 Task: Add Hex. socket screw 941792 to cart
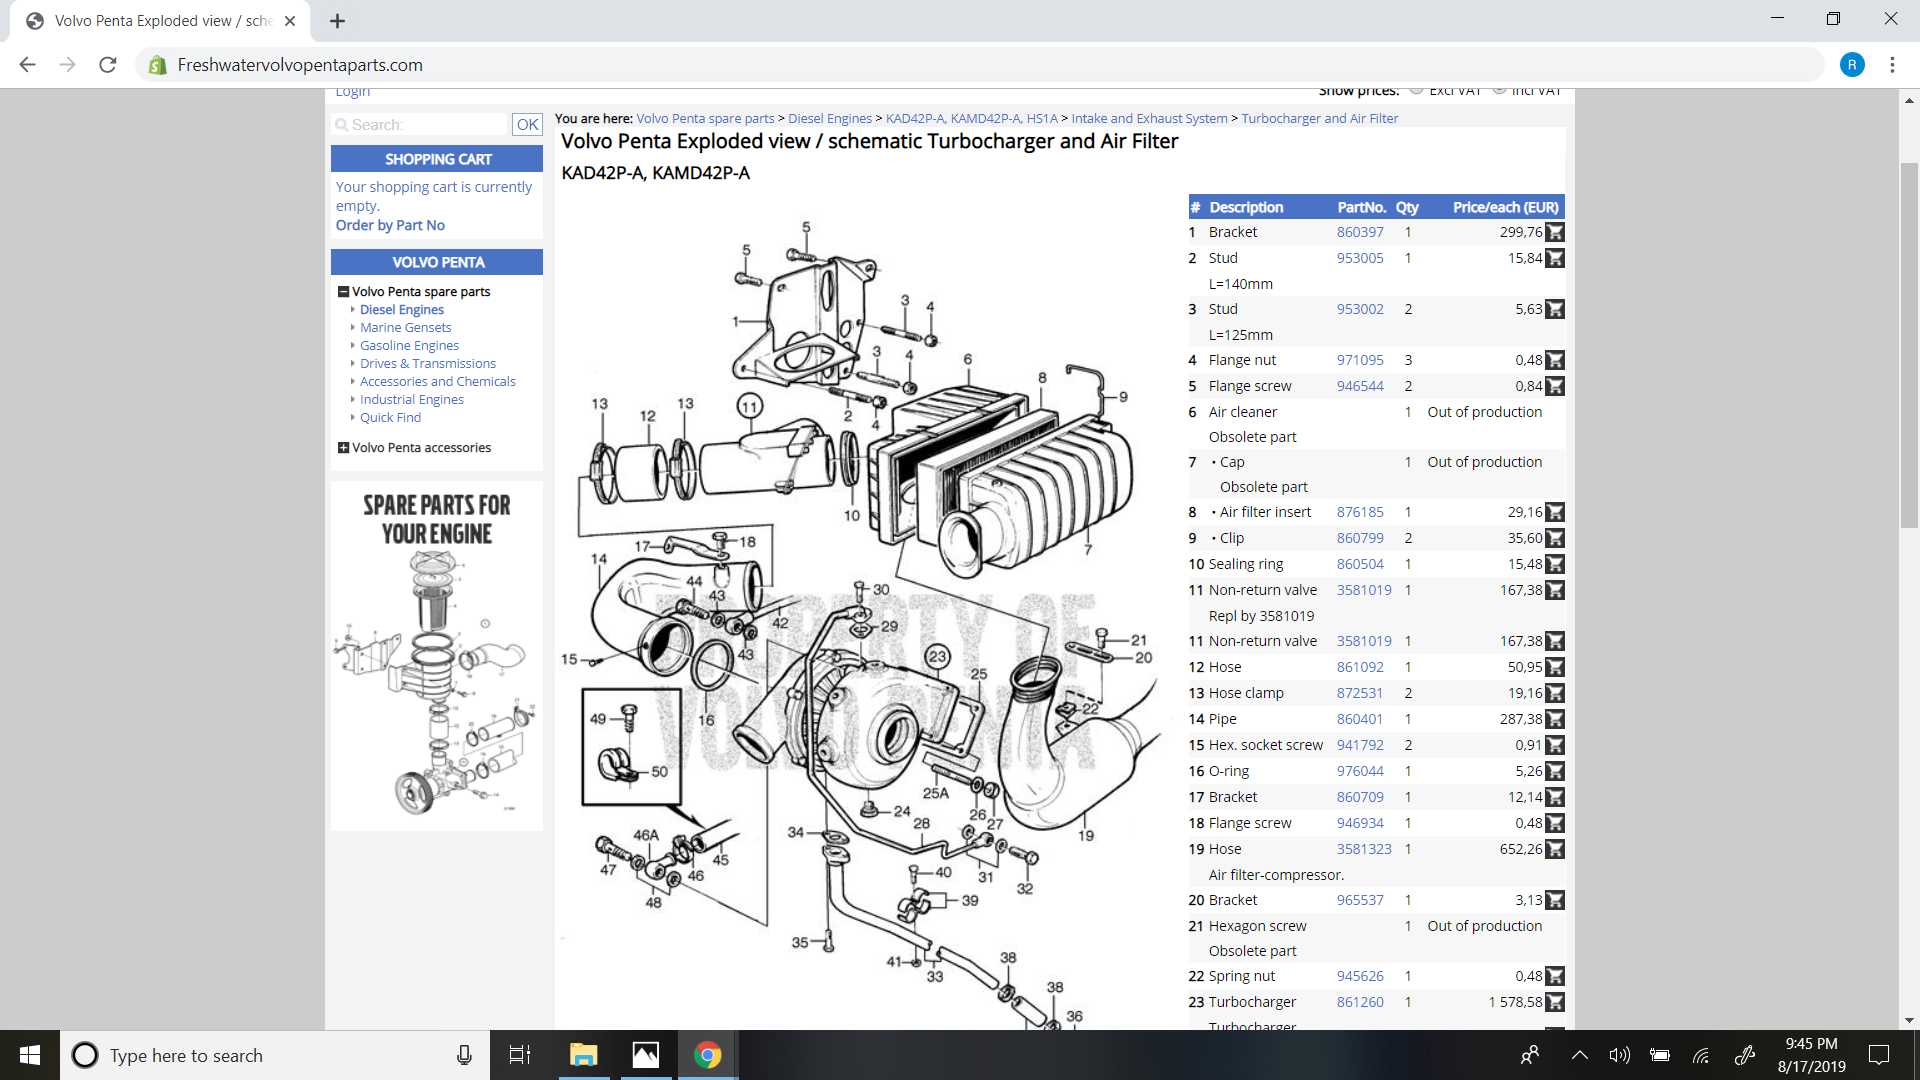coord(1555,745)
